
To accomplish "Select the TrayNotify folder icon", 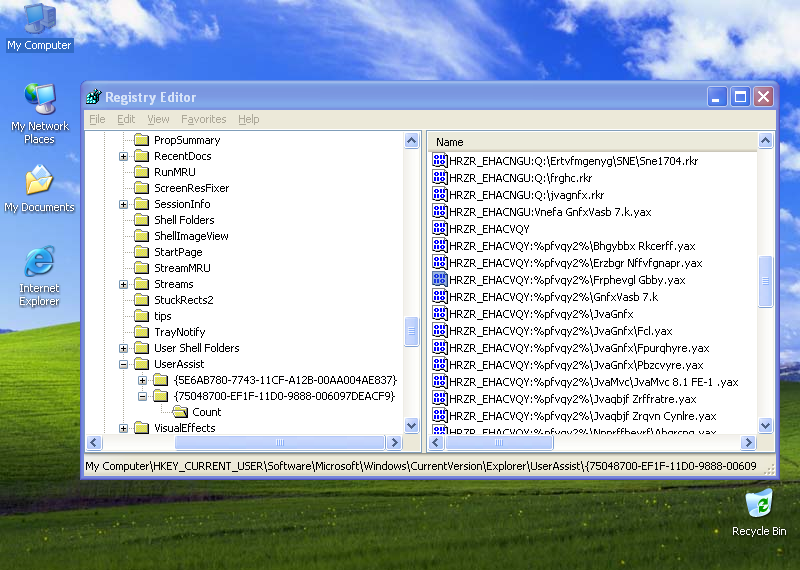I will (x=141, y=332).
